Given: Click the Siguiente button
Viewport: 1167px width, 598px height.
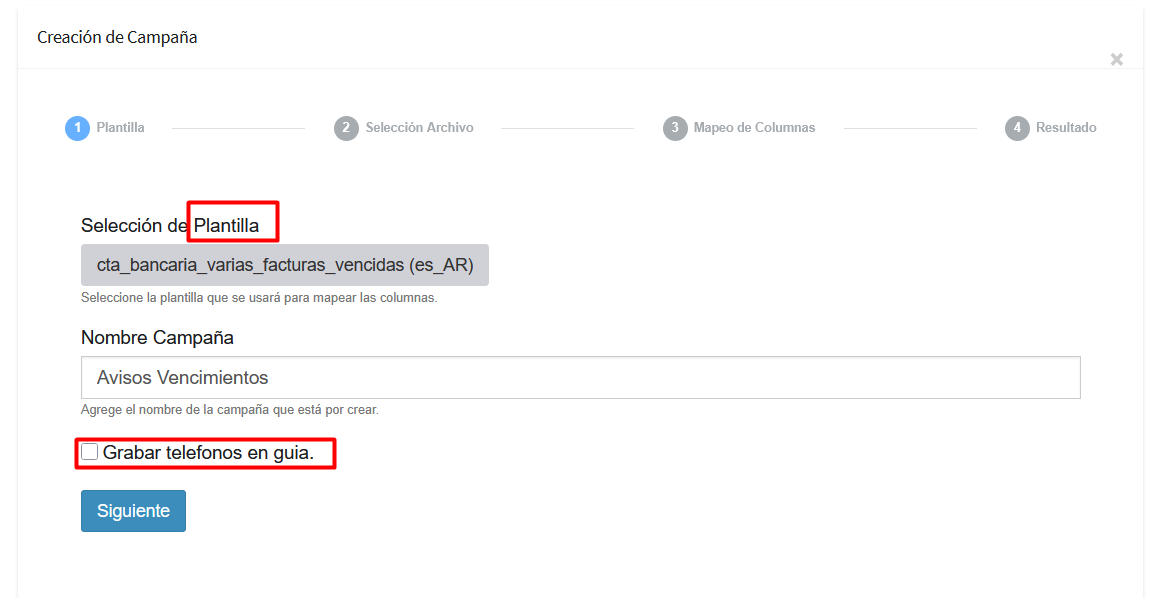Looking at the screenshot, I should [x=133, y=511].
